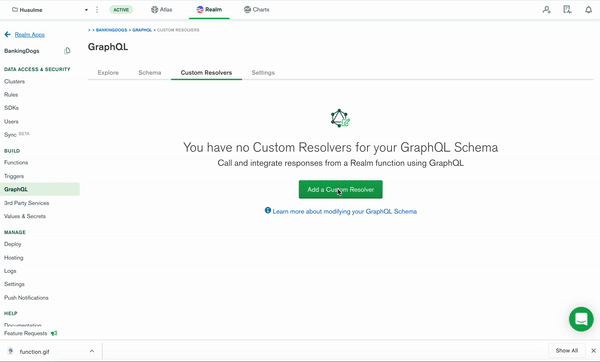
Task: Open Rules in the sidebar
Action: point(11,95)
